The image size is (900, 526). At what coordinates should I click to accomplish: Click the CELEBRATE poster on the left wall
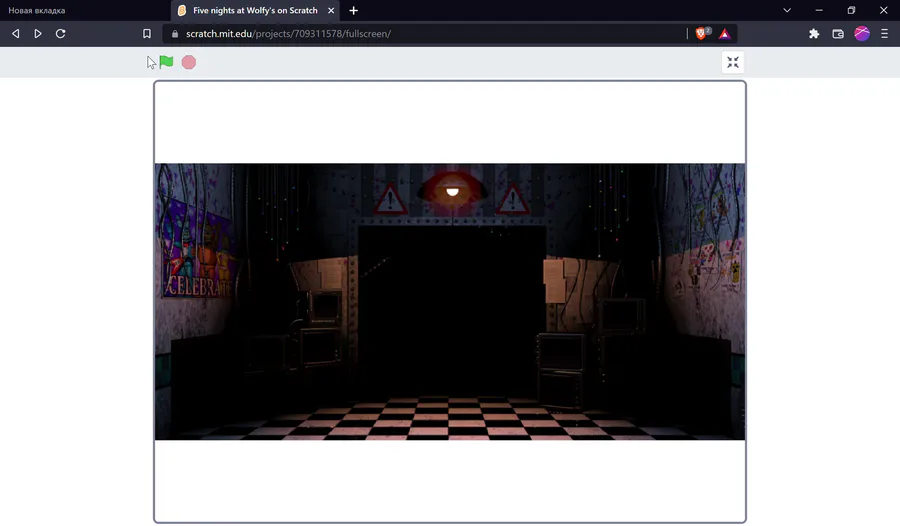pyautogui.click(x=197, y=249)
